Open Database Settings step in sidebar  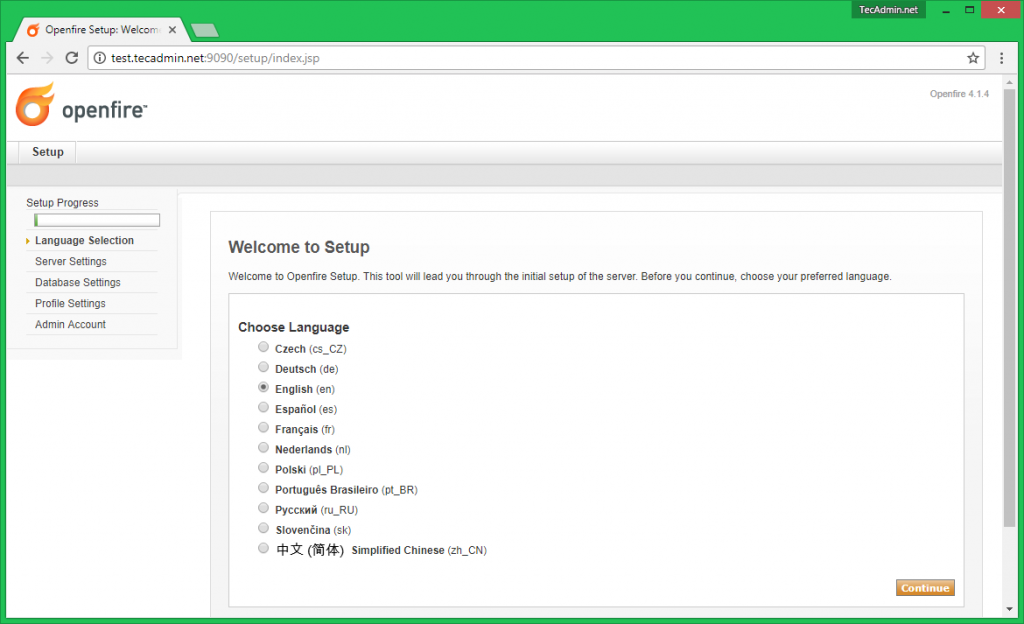pos(77,282)
